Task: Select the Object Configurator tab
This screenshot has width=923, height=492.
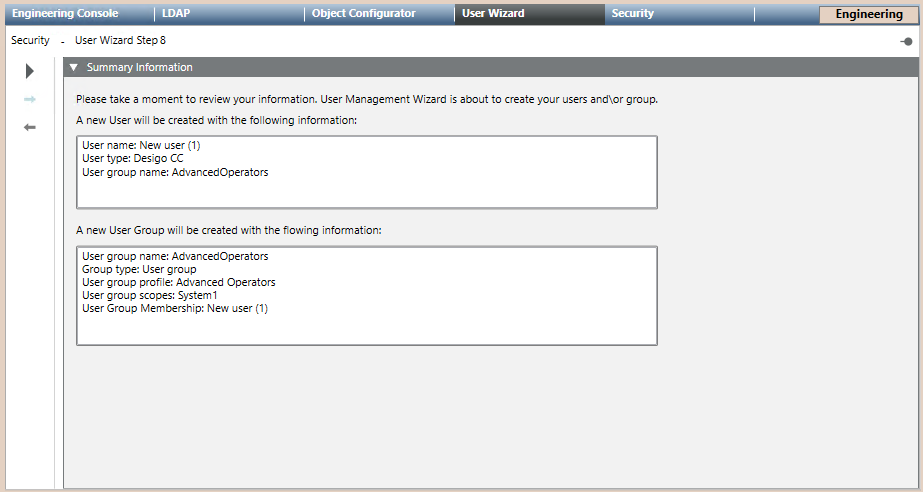Action: pos(363,14)
